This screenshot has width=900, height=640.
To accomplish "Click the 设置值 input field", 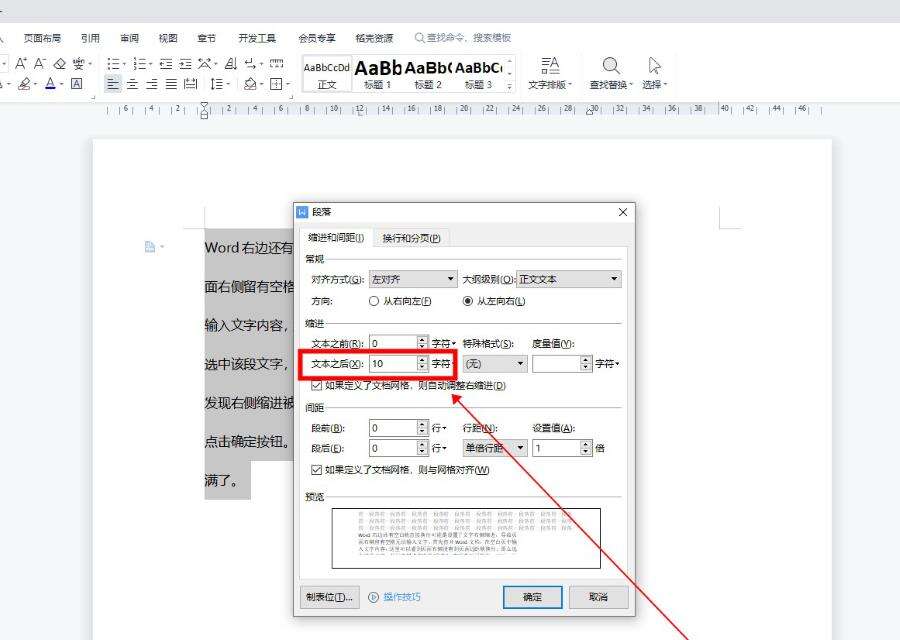I will [556, 448].
